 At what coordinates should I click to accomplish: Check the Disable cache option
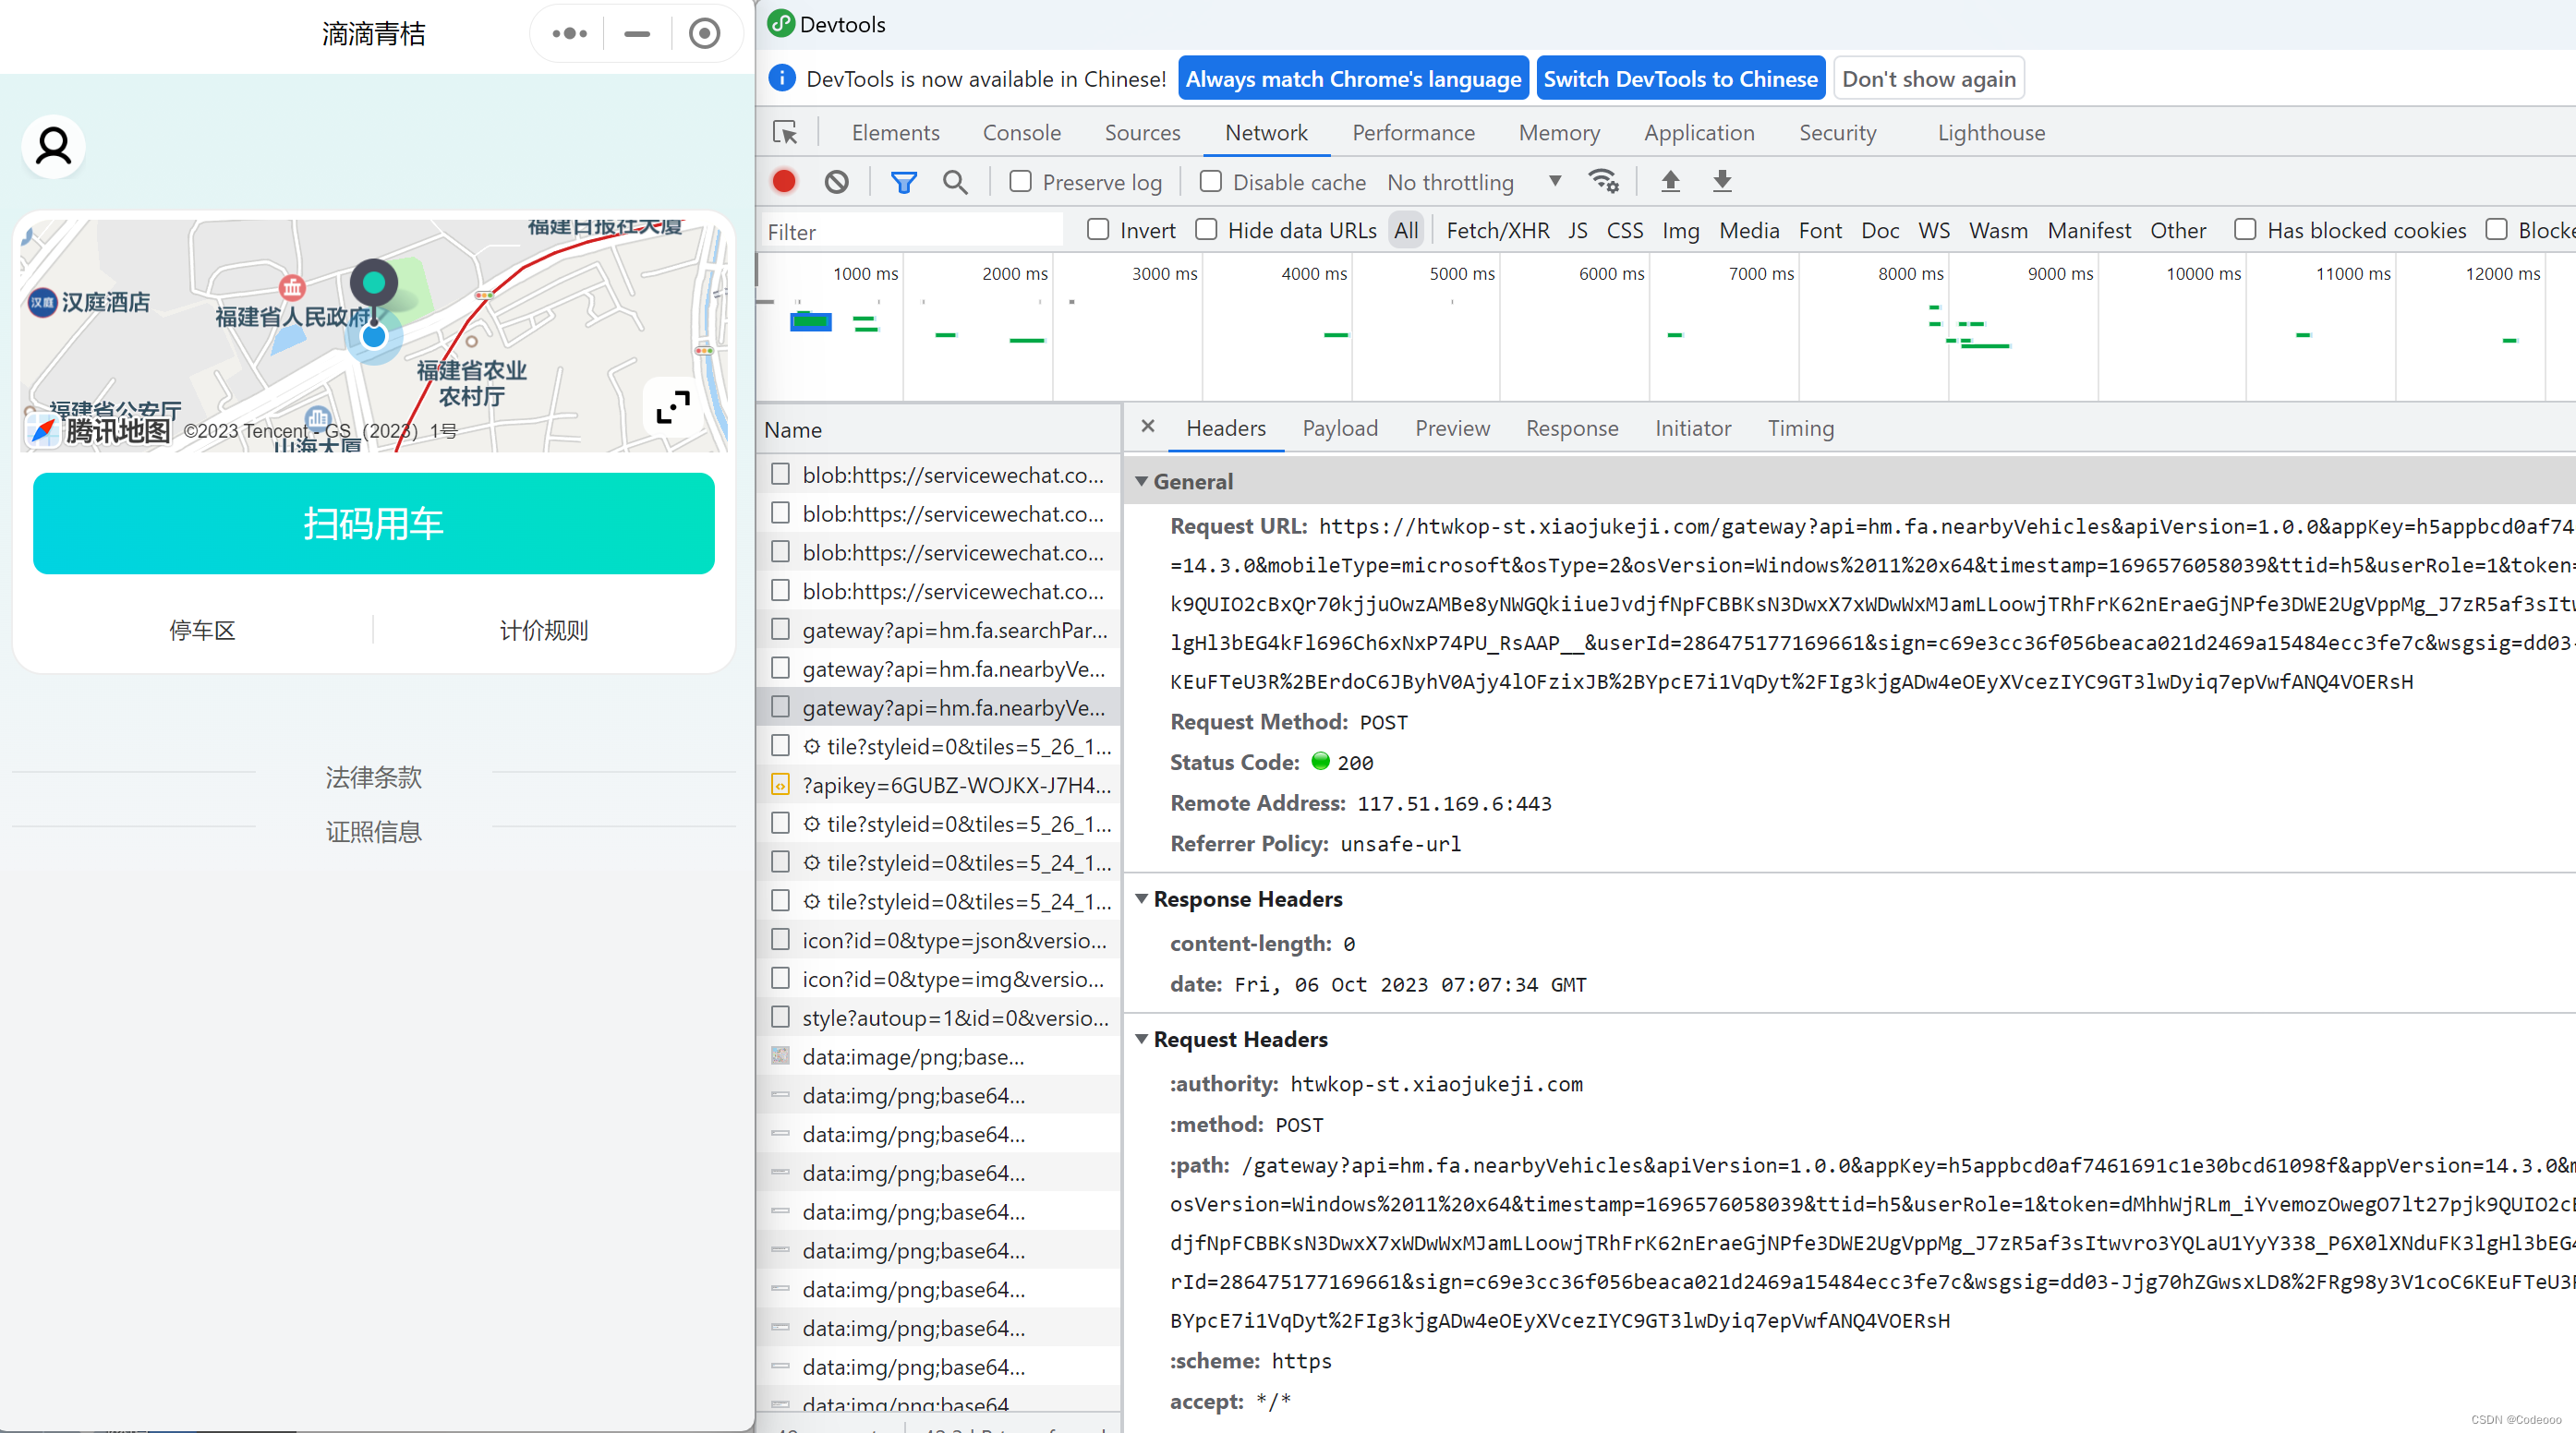click(1210, 182)
